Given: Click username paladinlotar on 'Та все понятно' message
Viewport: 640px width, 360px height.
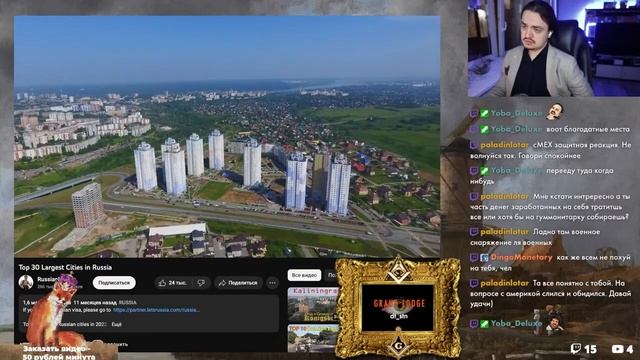Looking at the screenshot, I should pyautogui.click(x=504, y=283).
